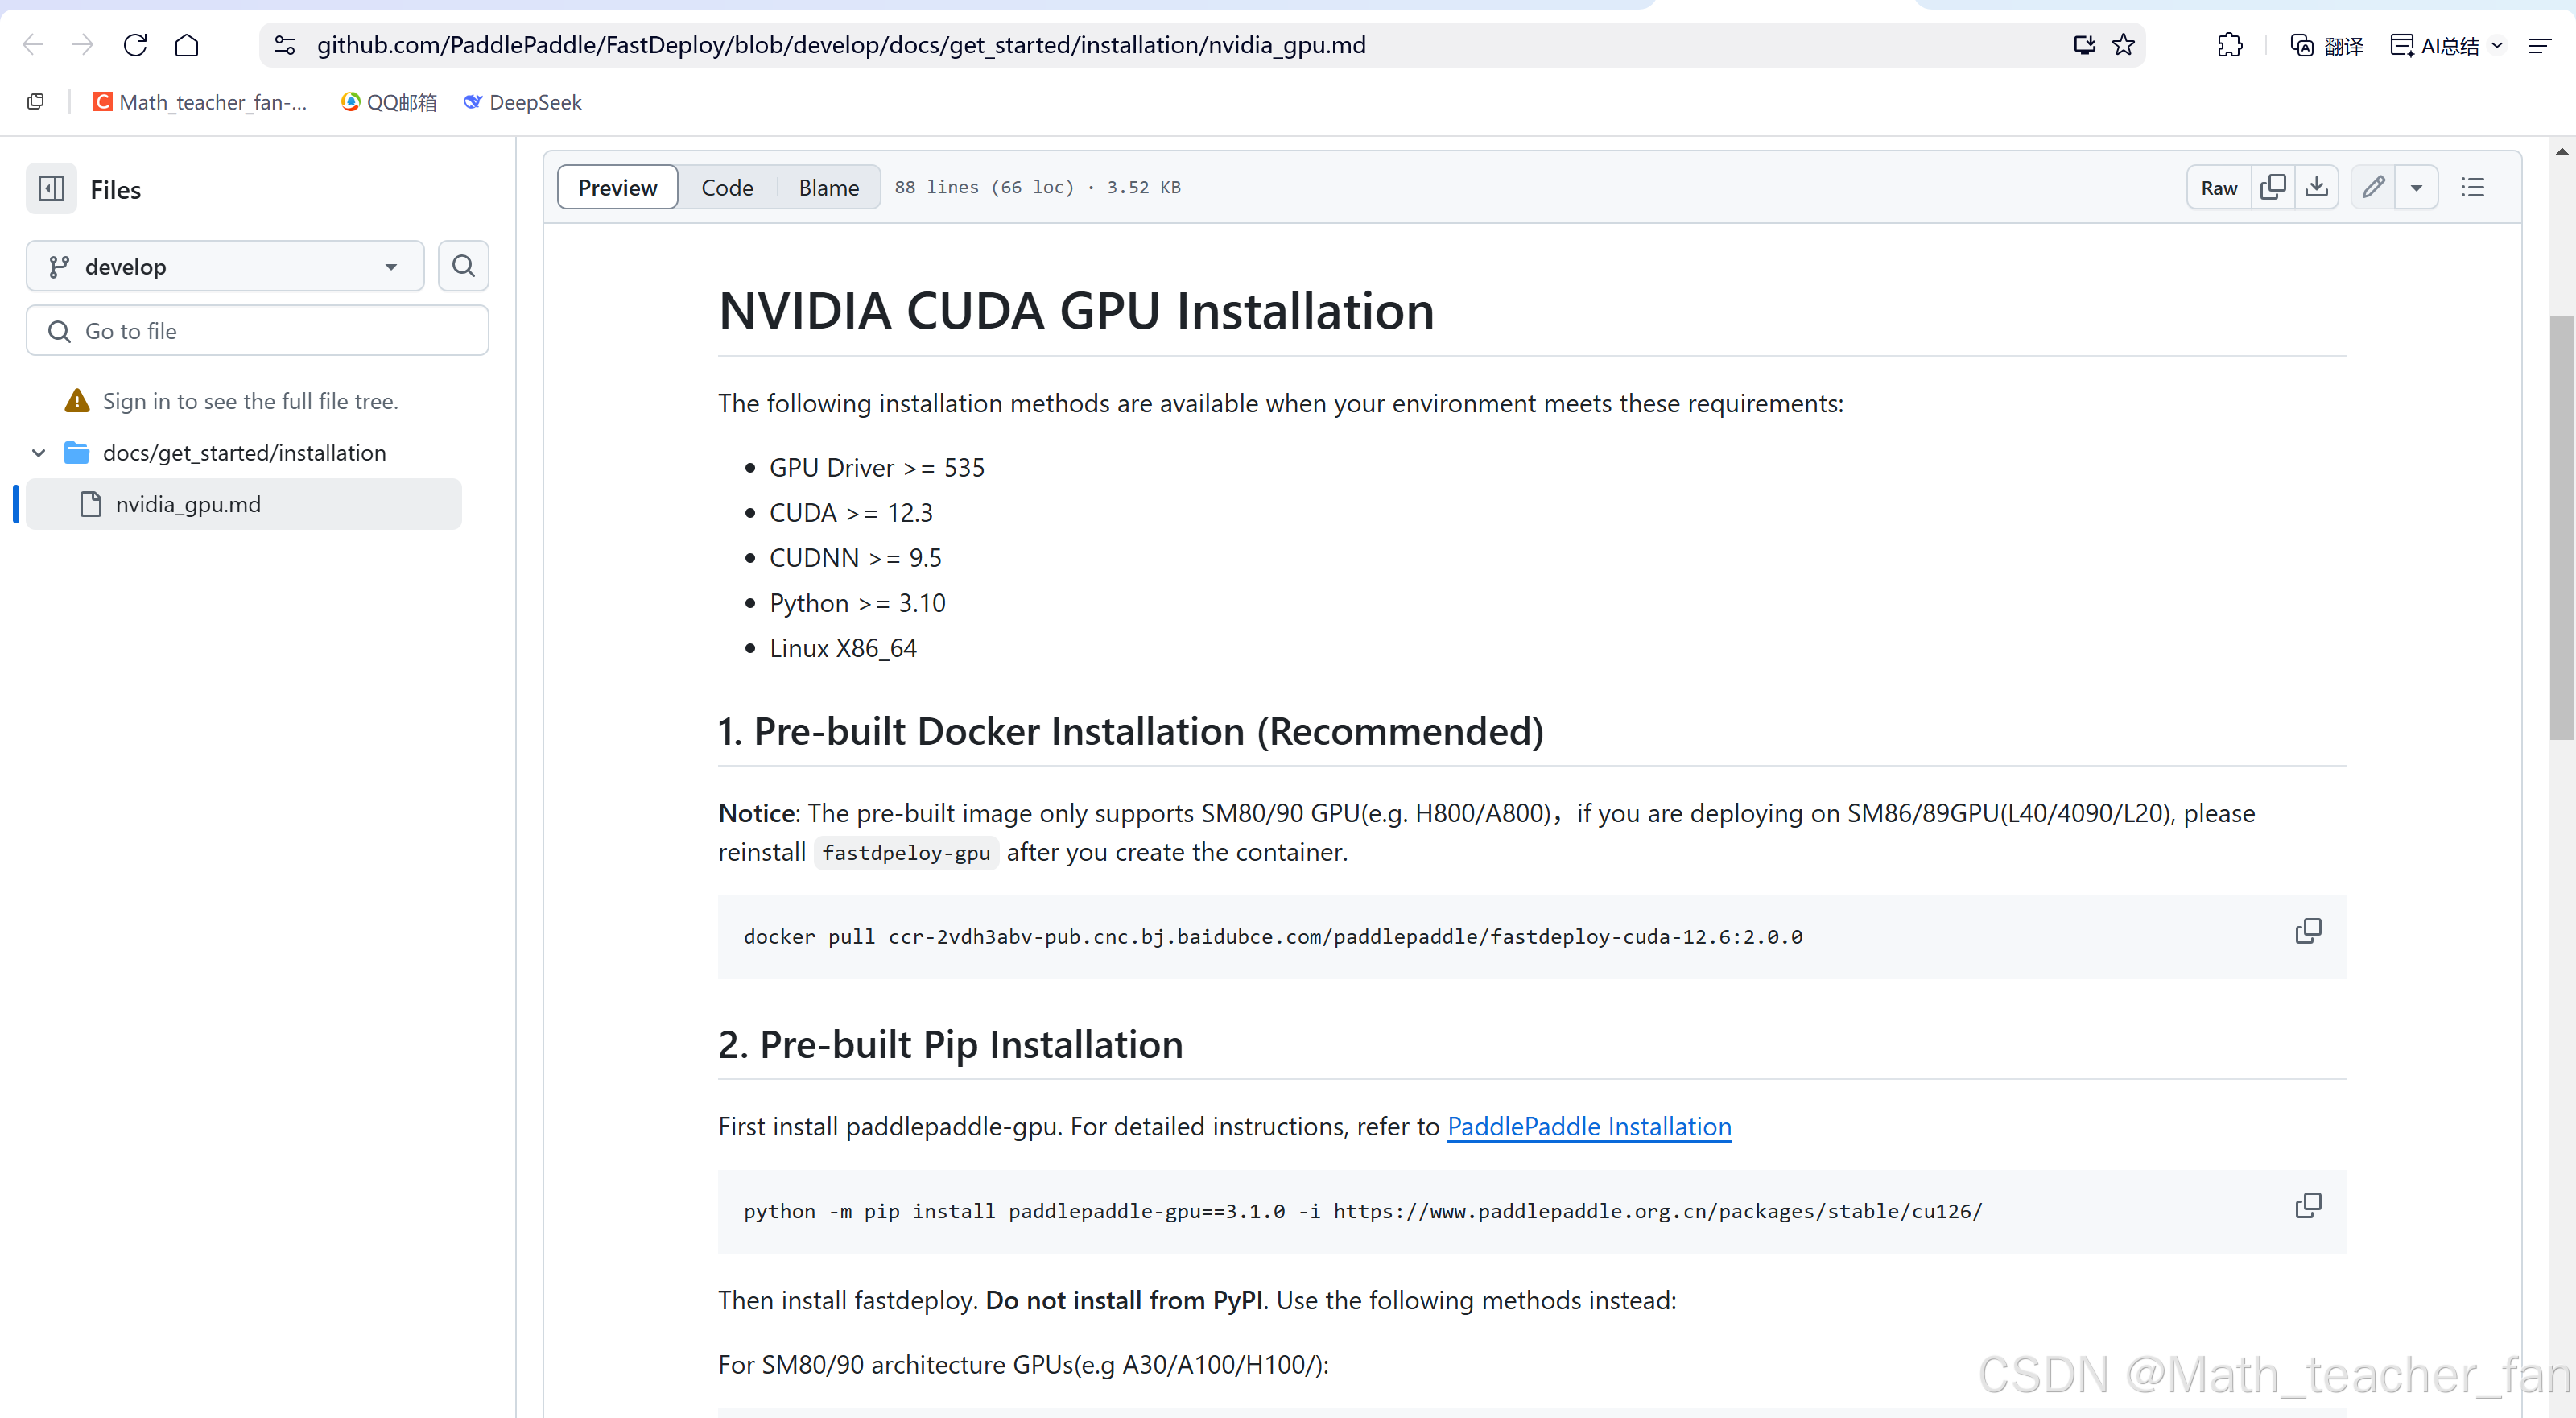
Task: Copy raw file contents icon
Action: click(2272, 187)
